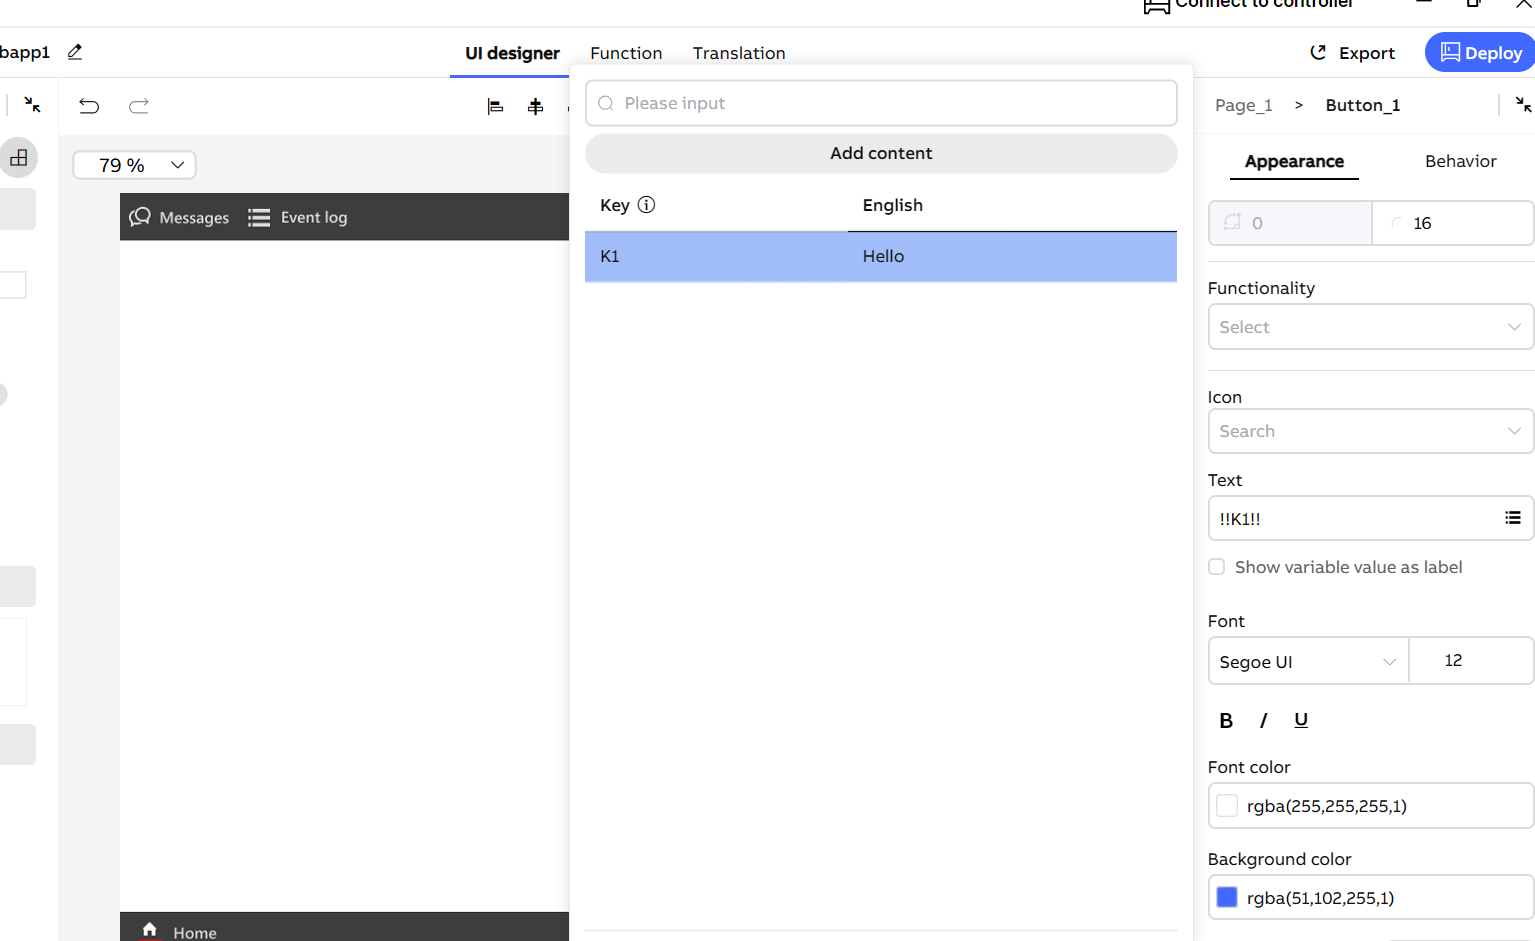The height and width of the screenshot is (941, 1535).
Task: Click the blue Deploy button
Action: (1480, 53)
